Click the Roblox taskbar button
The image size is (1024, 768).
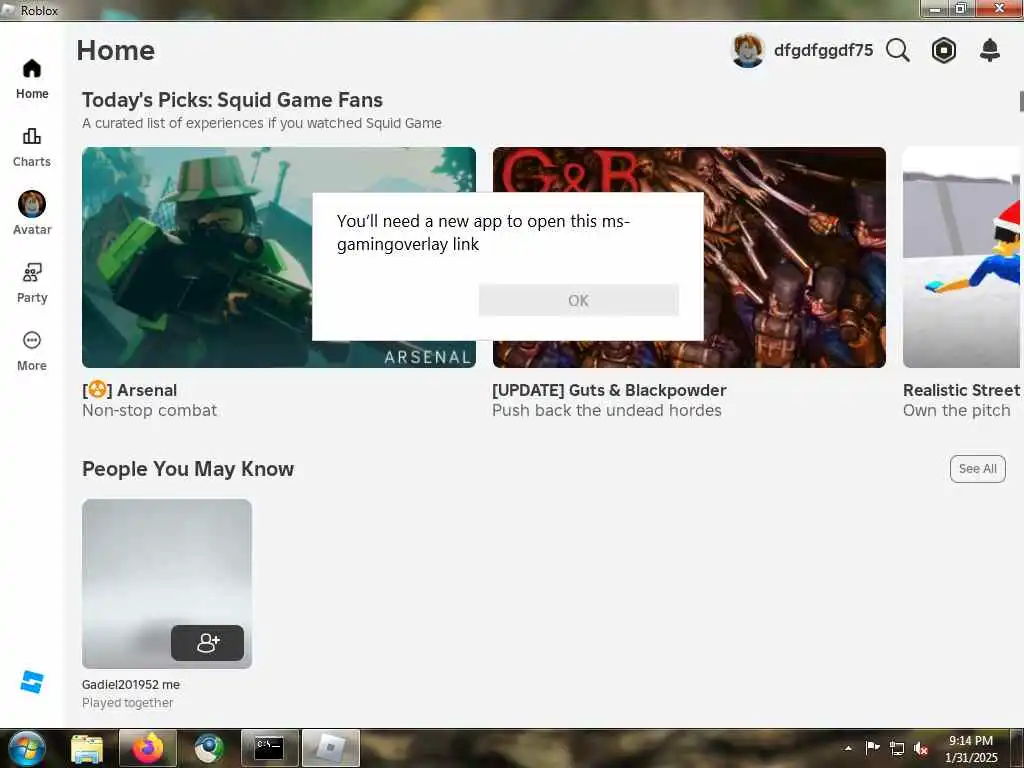[330, 748]
